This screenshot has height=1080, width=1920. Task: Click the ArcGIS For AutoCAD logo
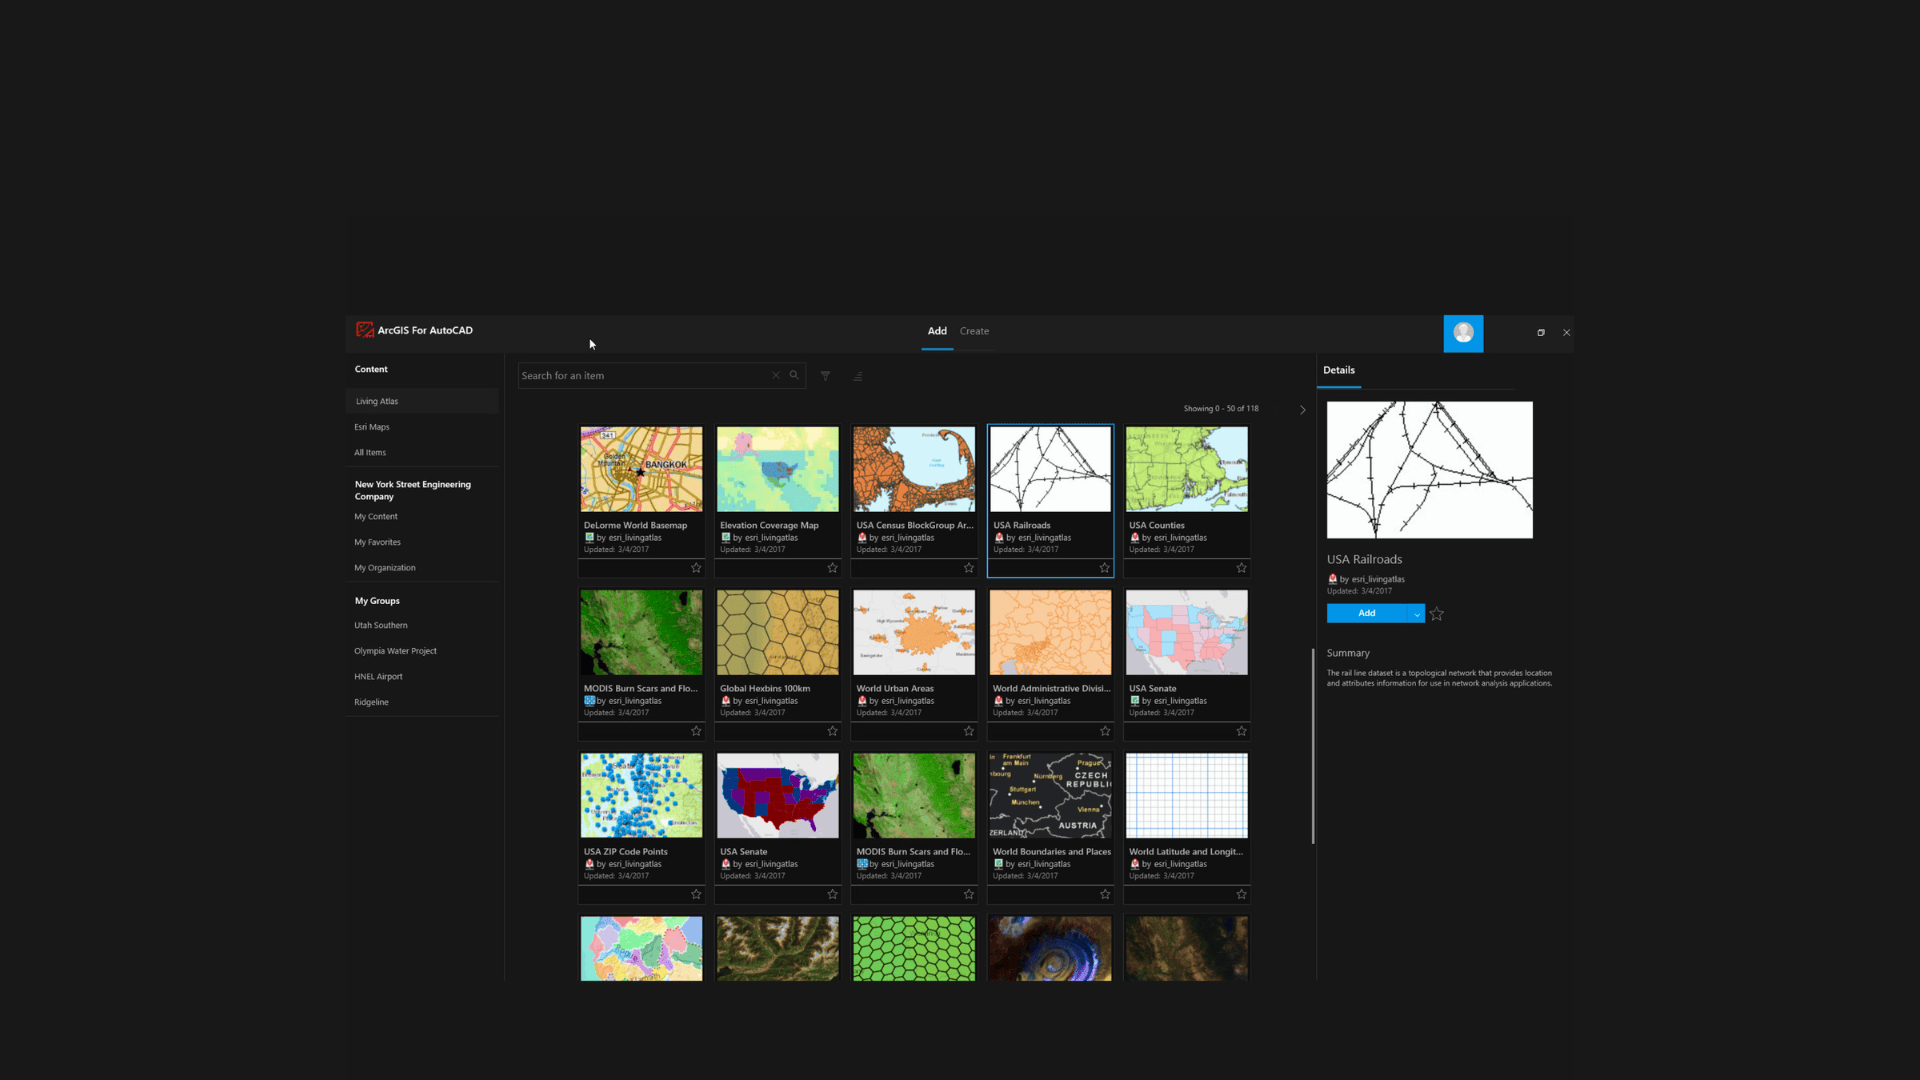click(365, 330)
